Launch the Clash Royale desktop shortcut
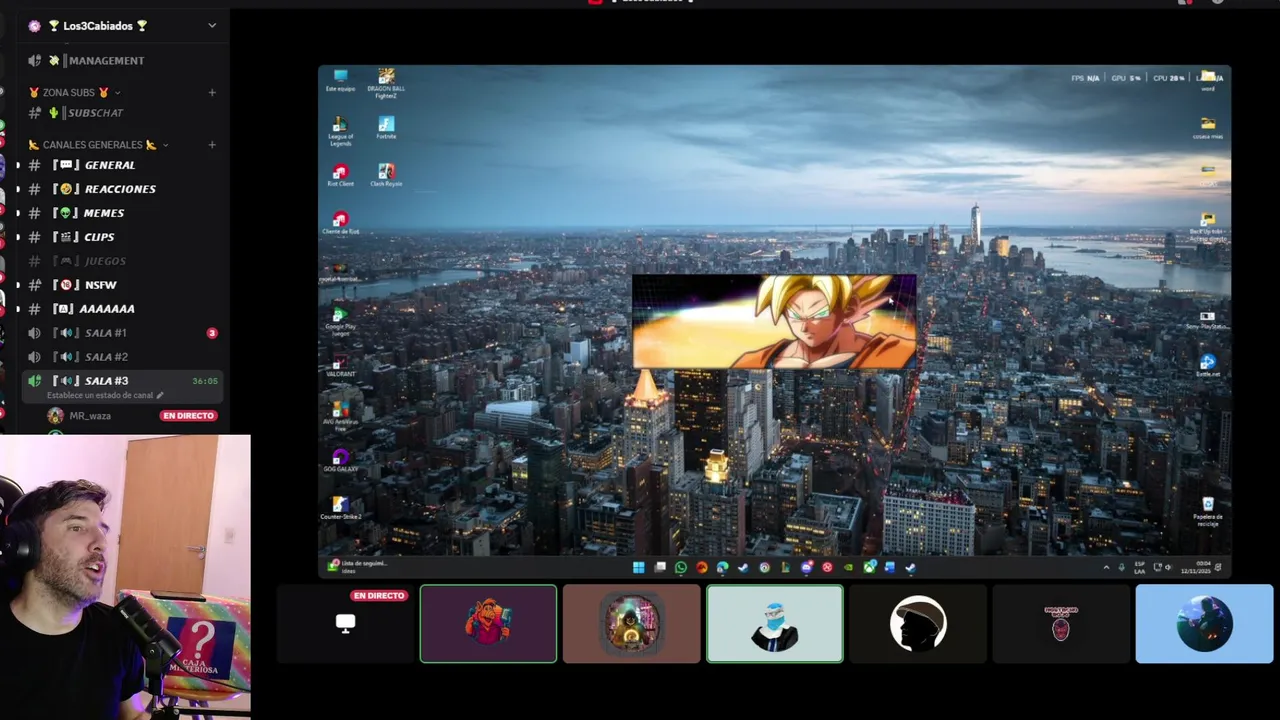This screenshot has height=720, width=1280. 386,176
